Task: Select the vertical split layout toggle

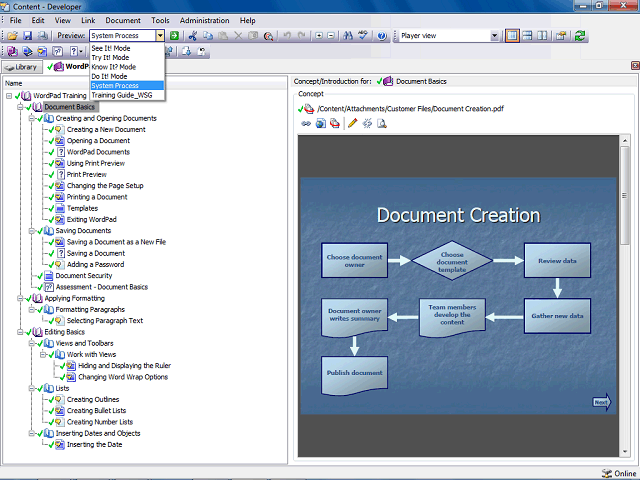Action: coord(542,36)
